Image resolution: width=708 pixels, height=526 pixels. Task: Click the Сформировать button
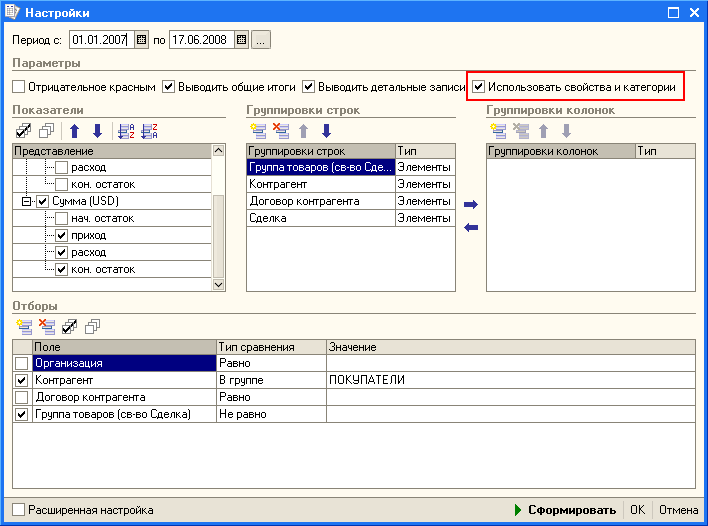pos(566,510)
